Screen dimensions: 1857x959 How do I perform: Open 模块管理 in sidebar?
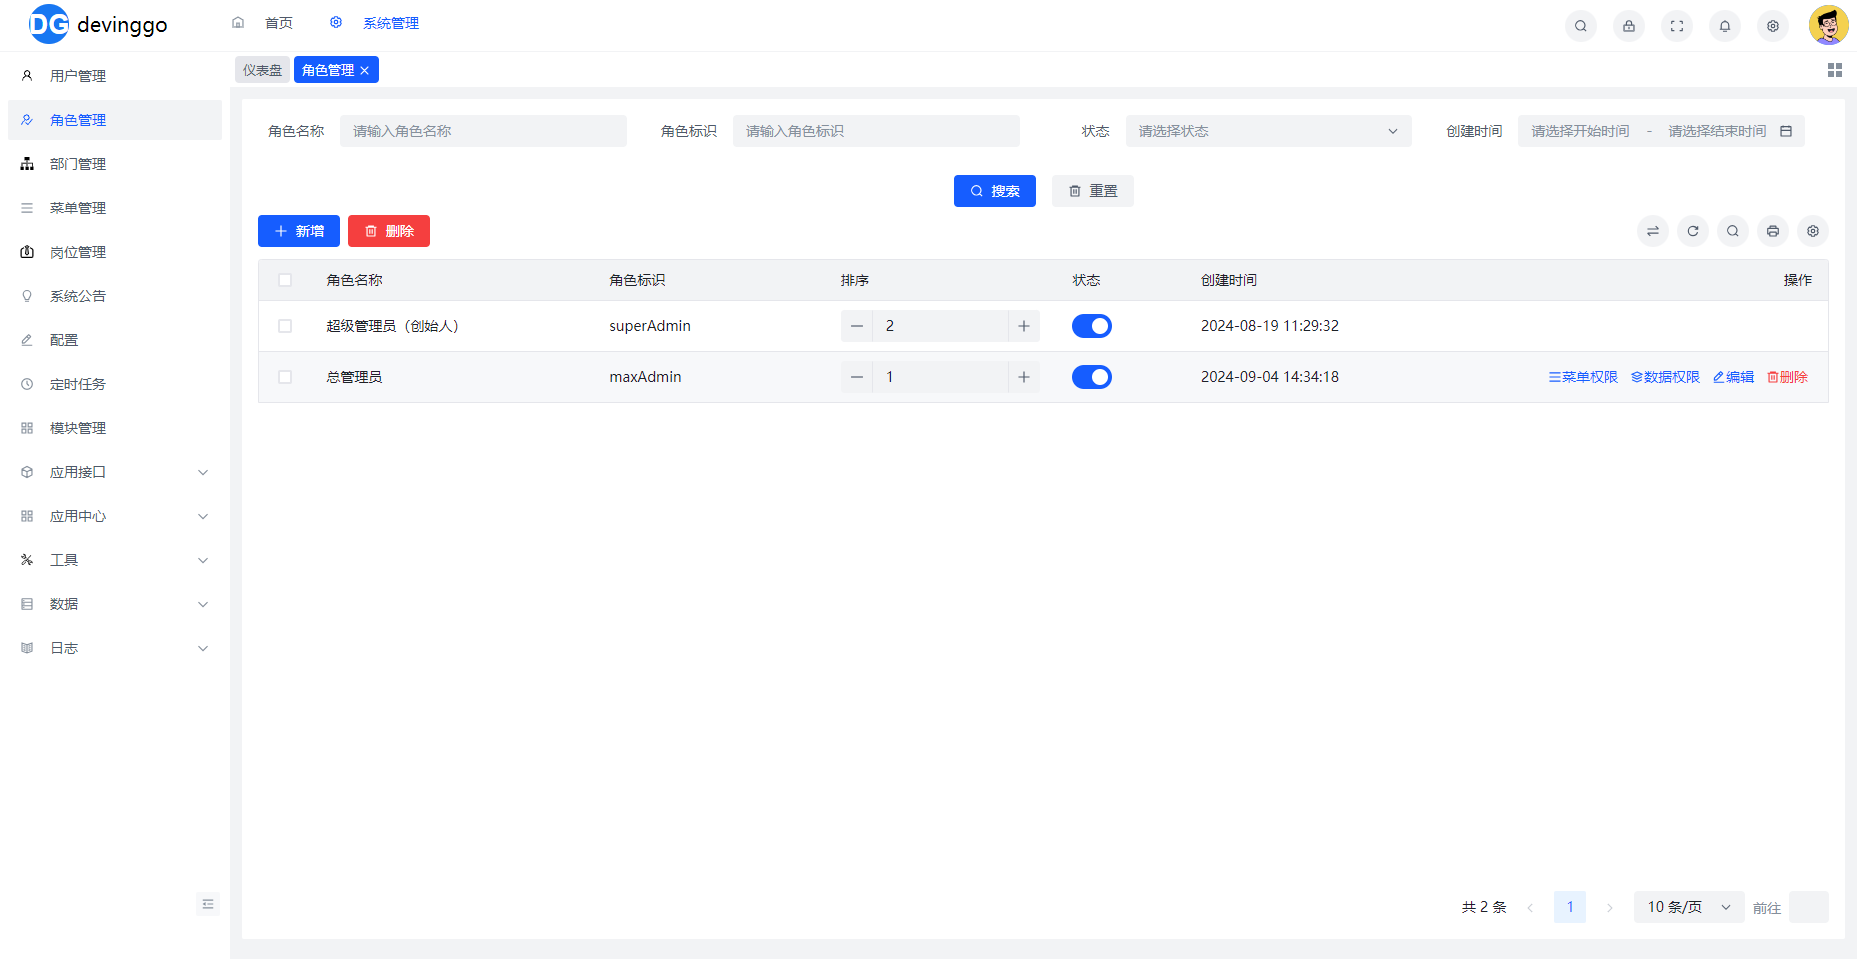115,428
